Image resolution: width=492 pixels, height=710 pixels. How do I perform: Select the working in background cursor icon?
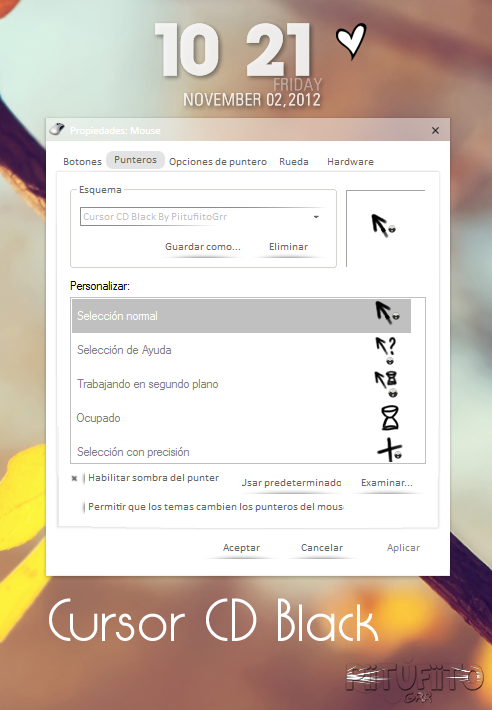point(387,384)
